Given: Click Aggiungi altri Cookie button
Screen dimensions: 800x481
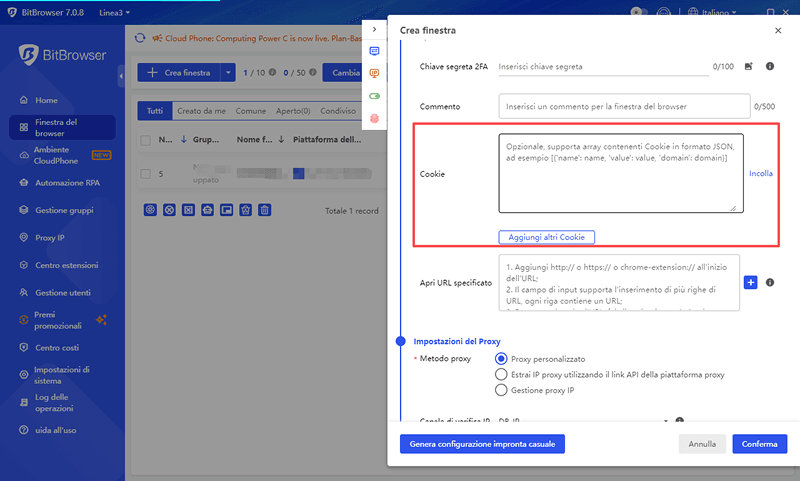Looking at the screenshot, I should (546, 237).
